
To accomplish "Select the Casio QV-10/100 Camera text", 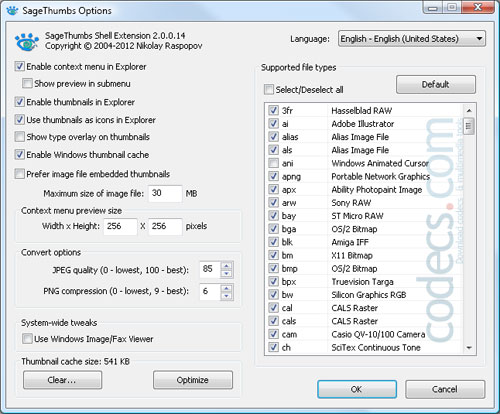I will [378, 334].
